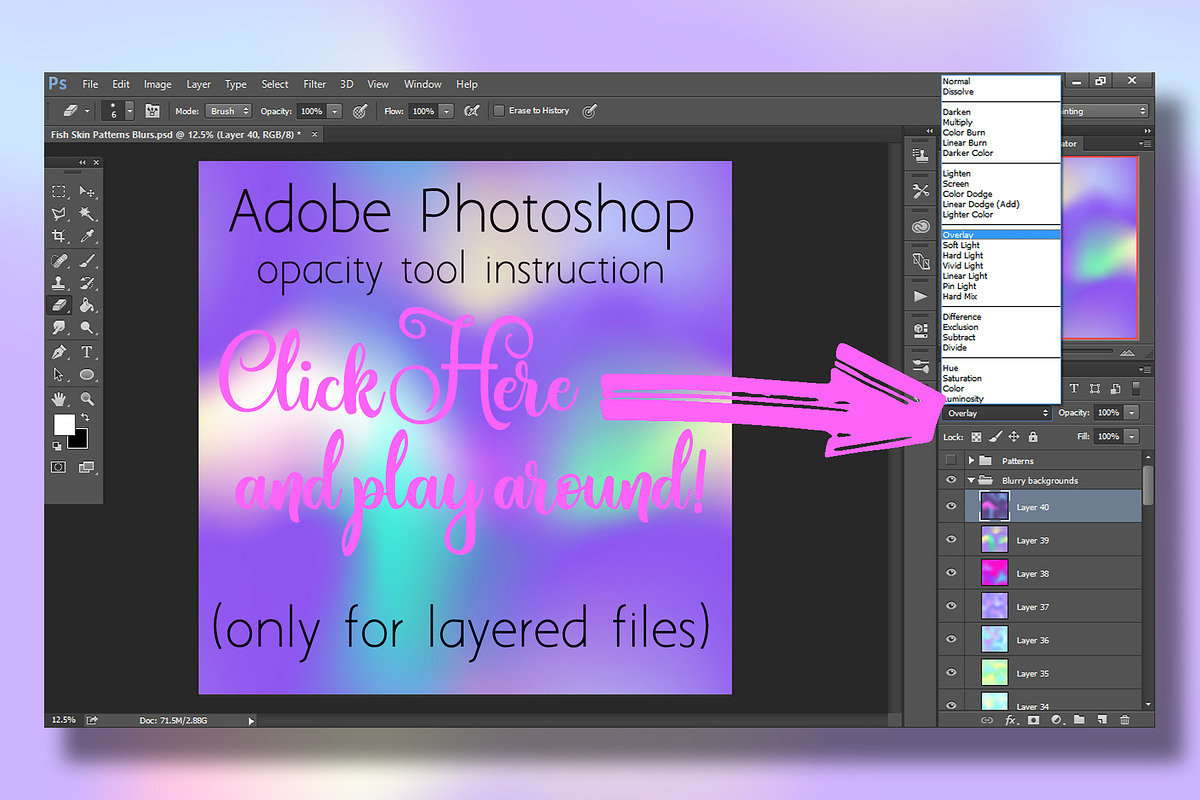Open the eraser Mode dropdown

[229, 111]
